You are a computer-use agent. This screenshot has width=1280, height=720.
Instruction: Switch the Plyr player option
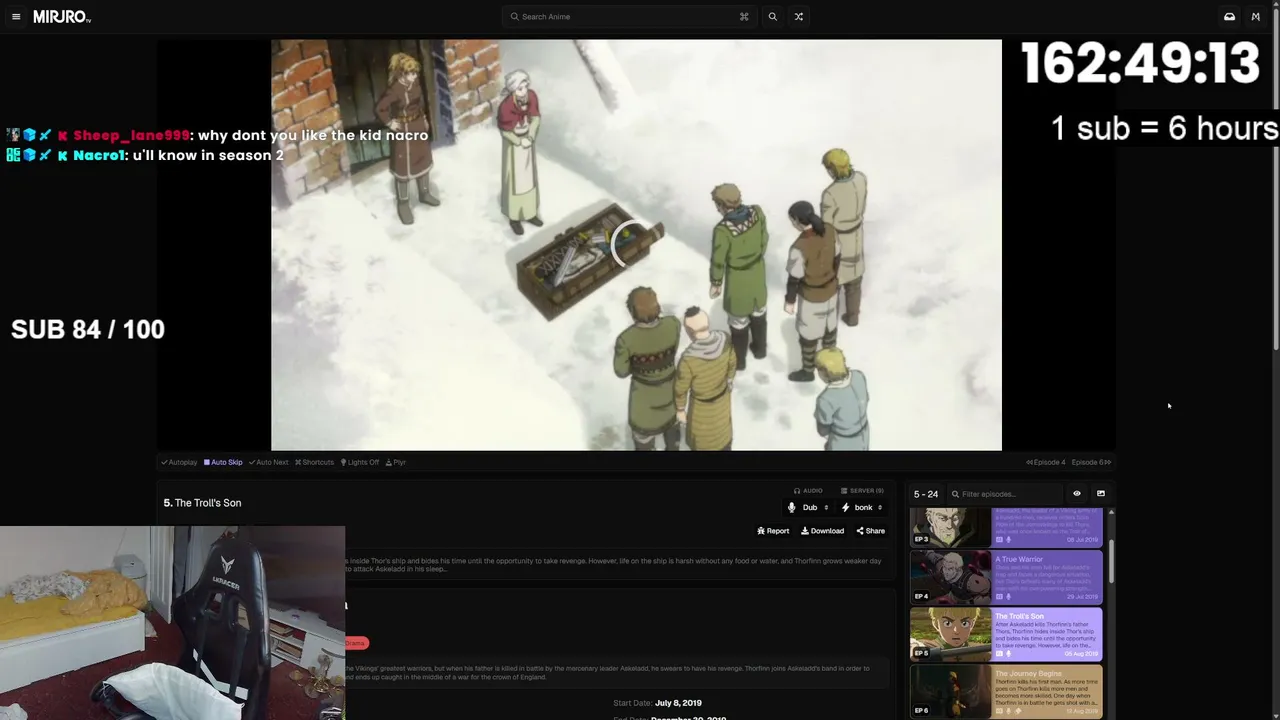pyautogui.click(x=396, y=462)
